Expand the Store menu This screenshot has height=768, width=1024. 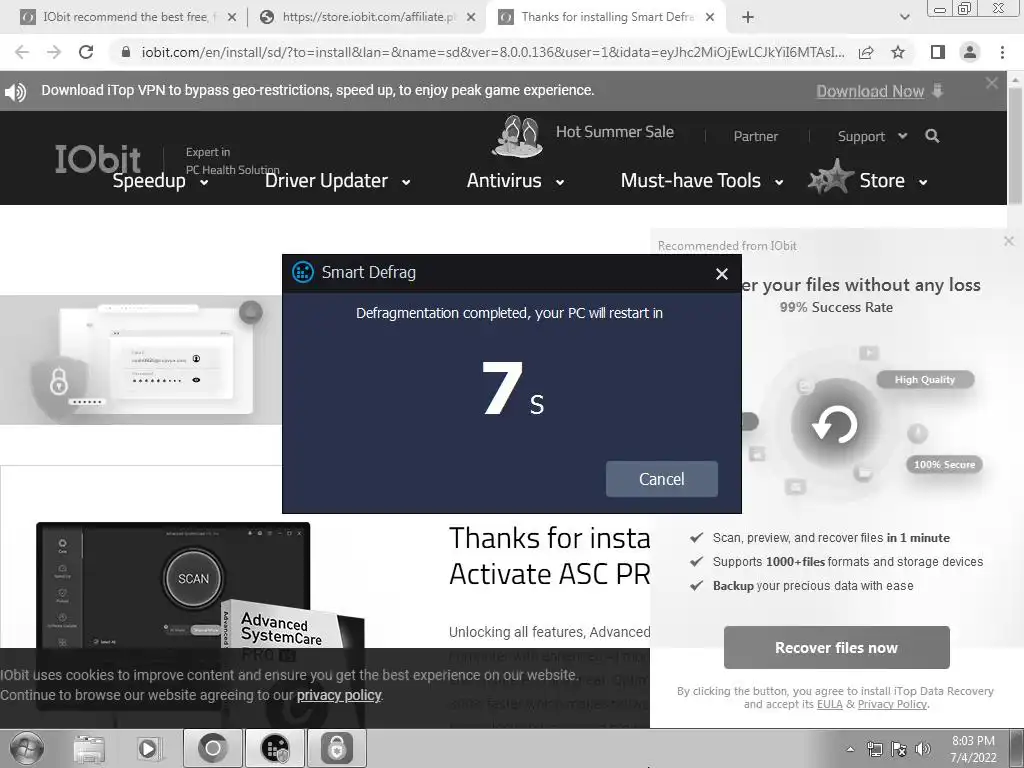pos(893,181)
